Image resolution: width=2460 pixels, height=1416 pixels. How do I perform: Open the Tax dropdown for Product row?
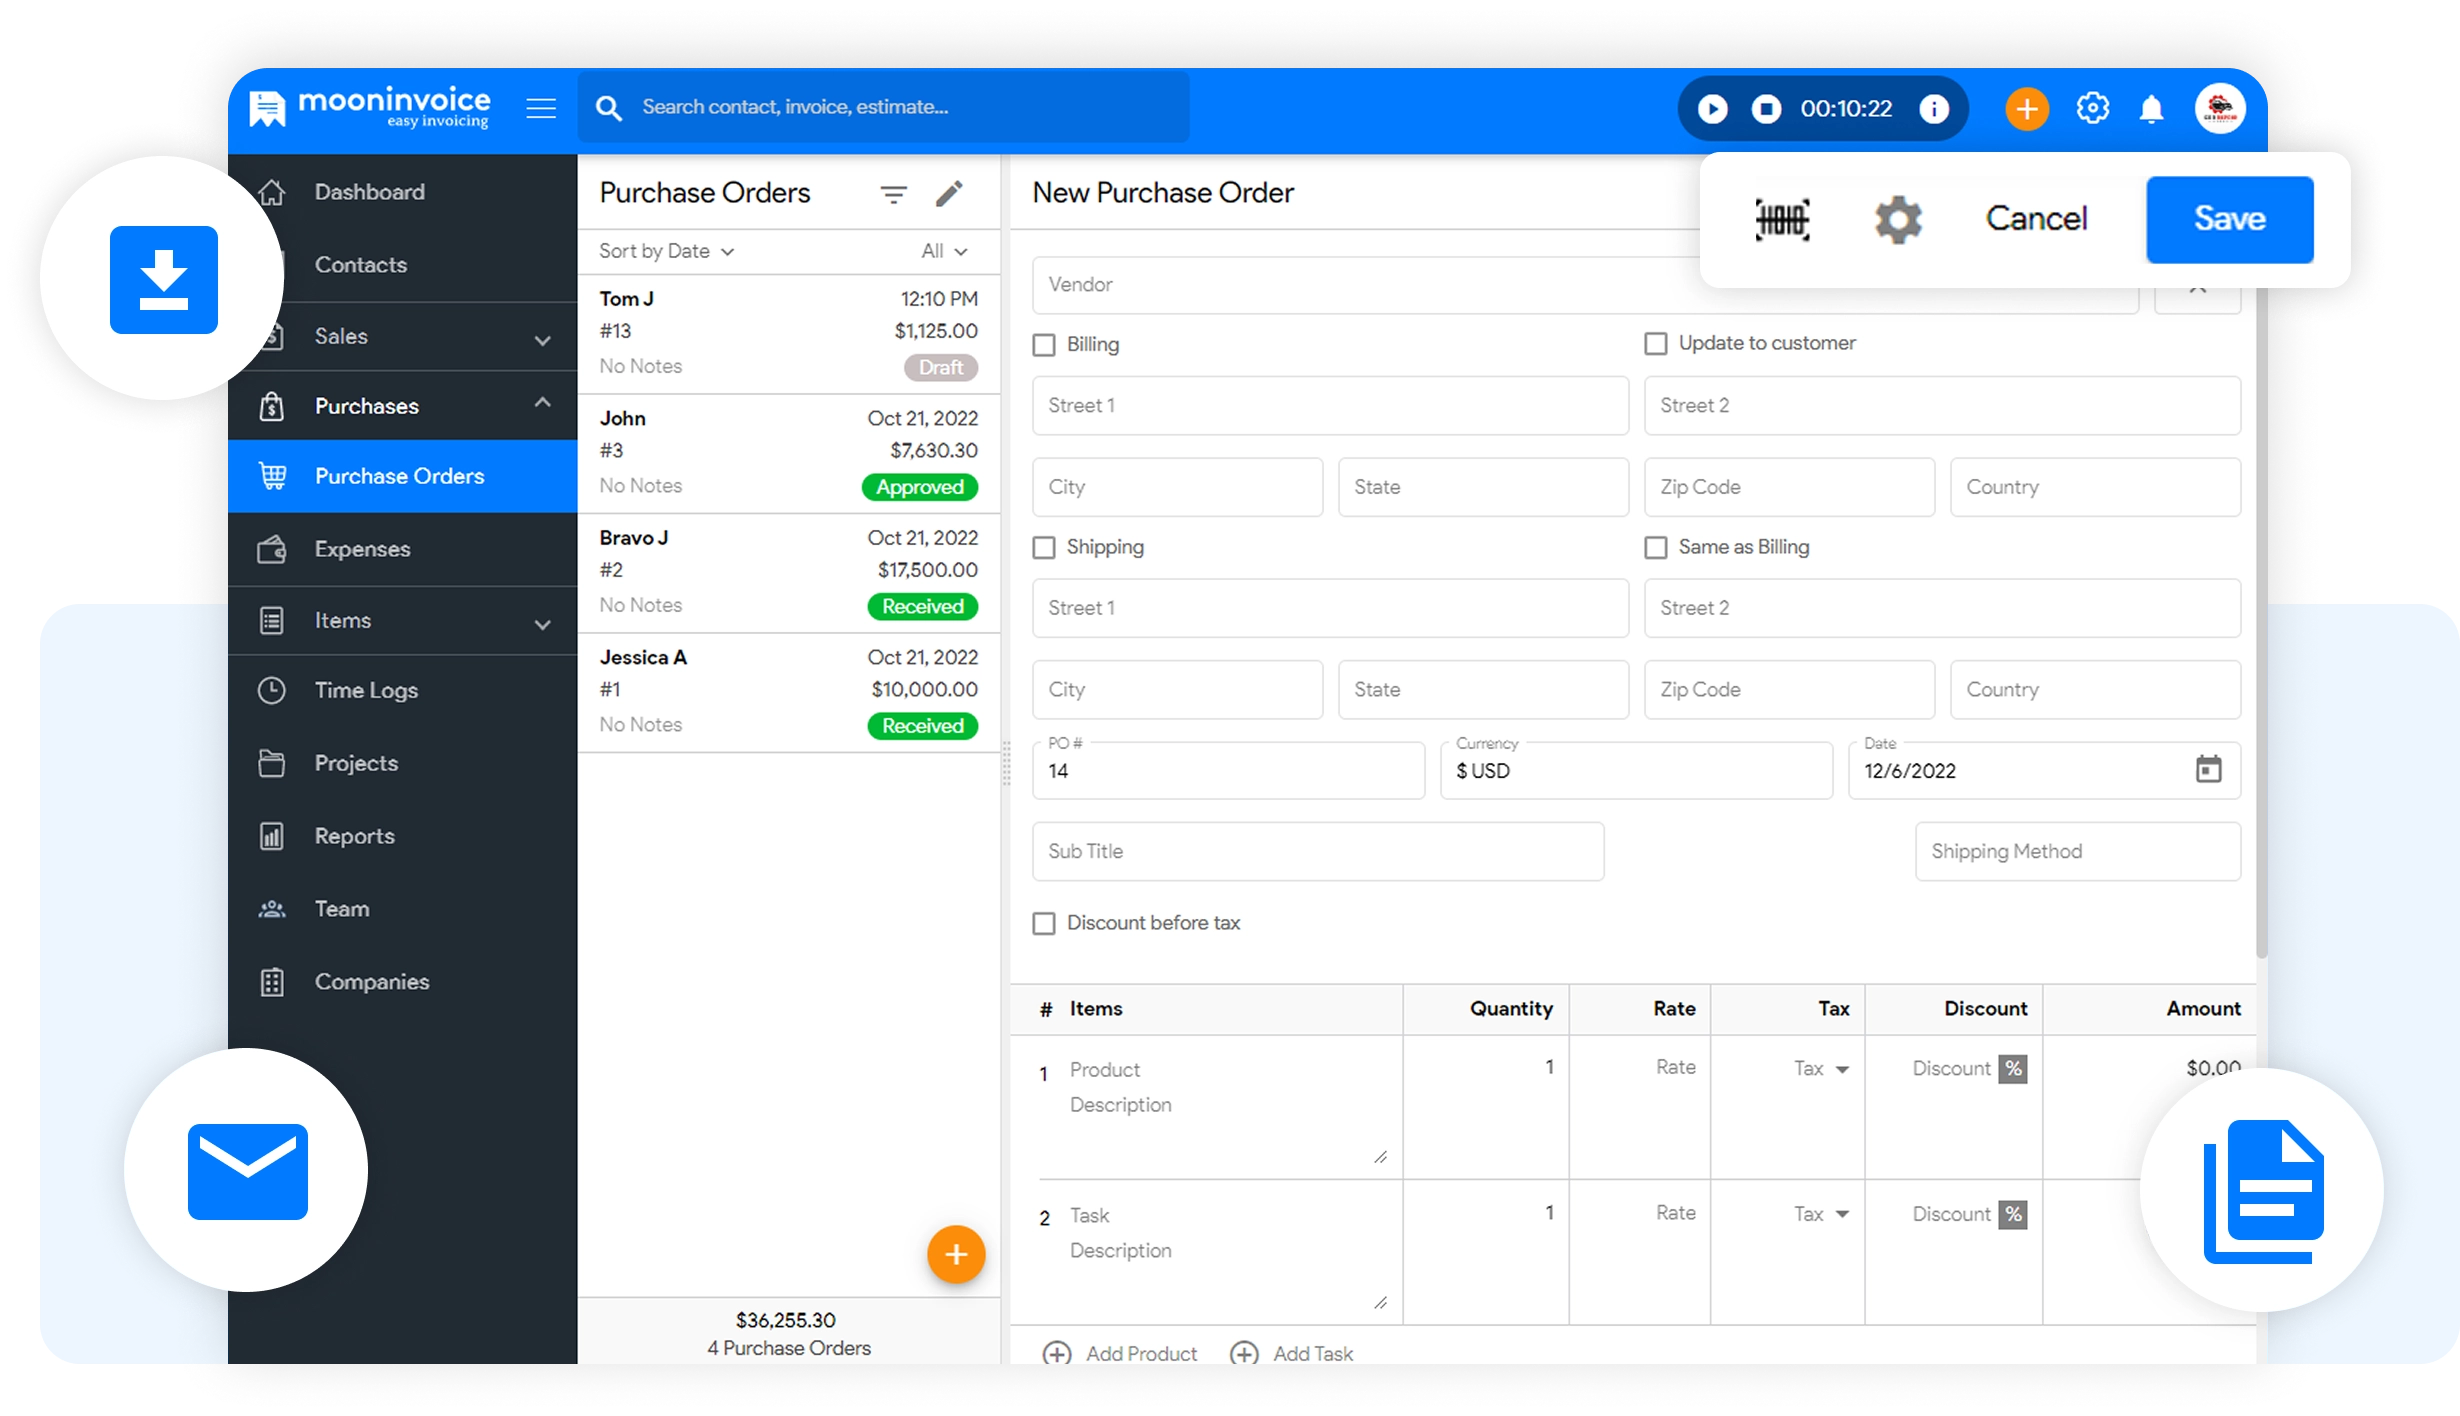(x=1821, y=1069)
